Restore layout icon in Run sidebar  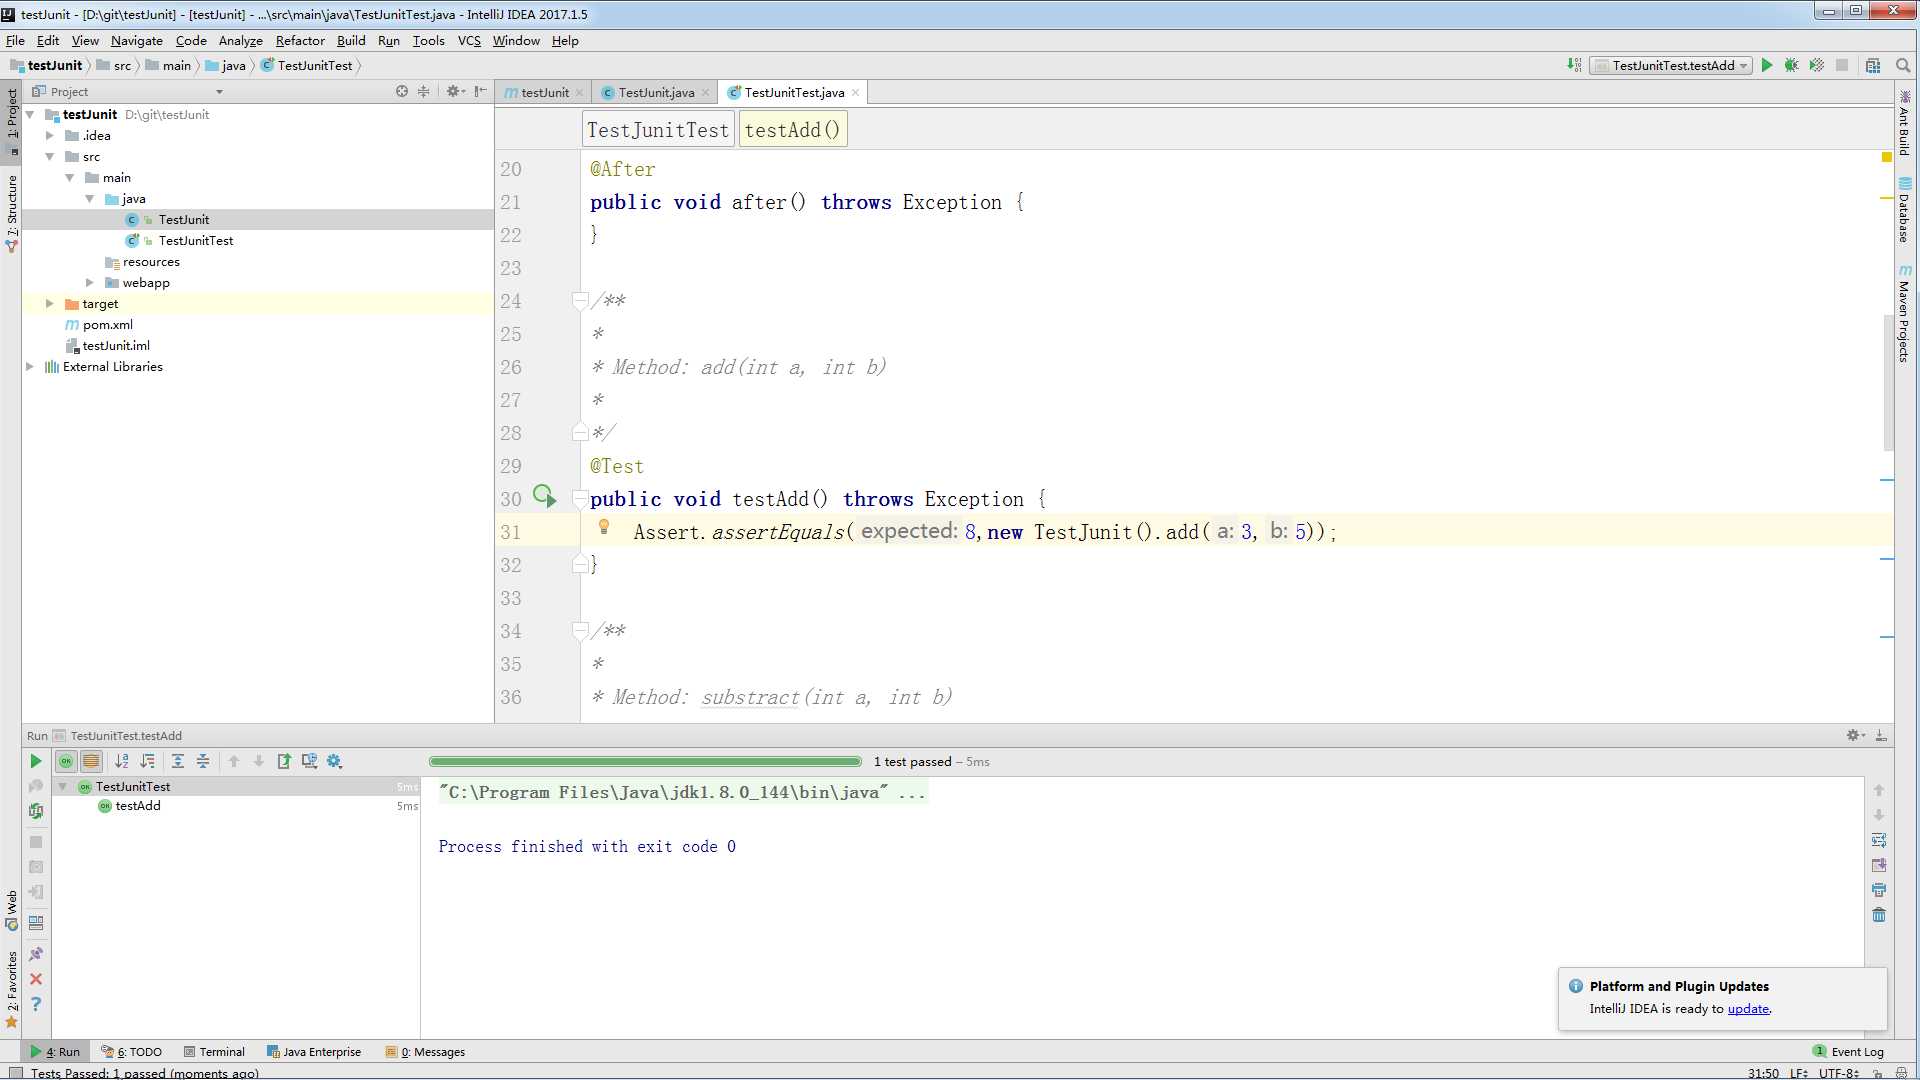pos(36,922)
